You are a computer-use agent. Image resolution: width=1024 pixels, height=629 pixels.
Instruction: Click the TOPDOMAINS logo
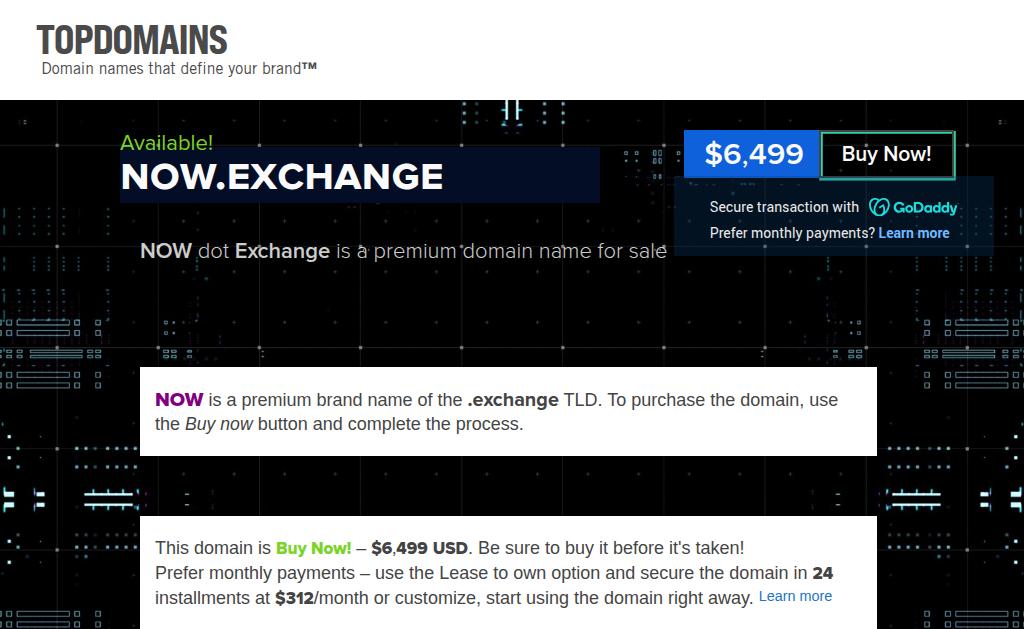[x=132, y=40]
